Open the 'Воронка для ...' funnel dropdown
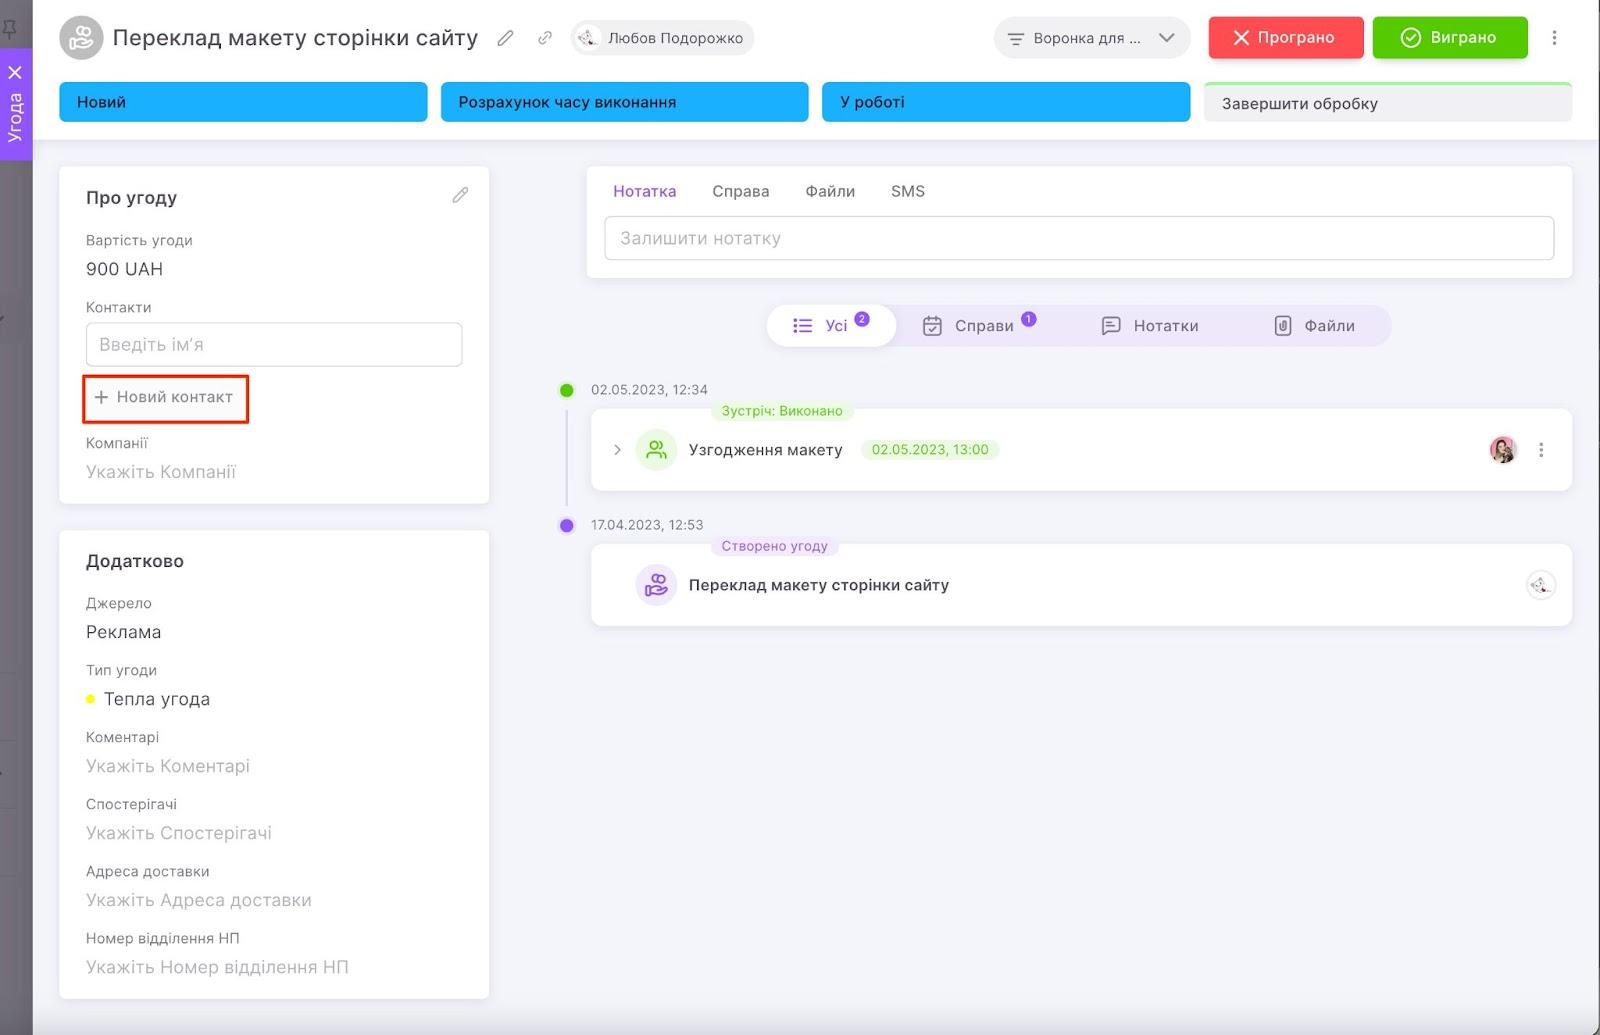1600x1035 pixels. point(1091,38)
